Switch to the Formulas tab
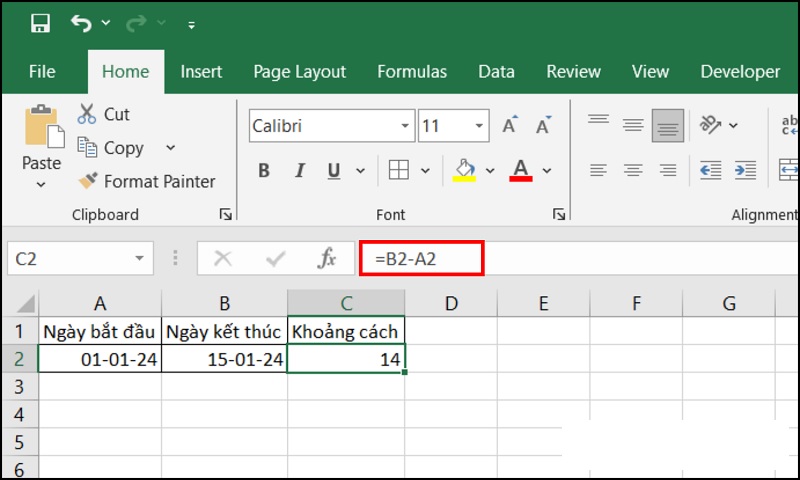 point(412,71)
